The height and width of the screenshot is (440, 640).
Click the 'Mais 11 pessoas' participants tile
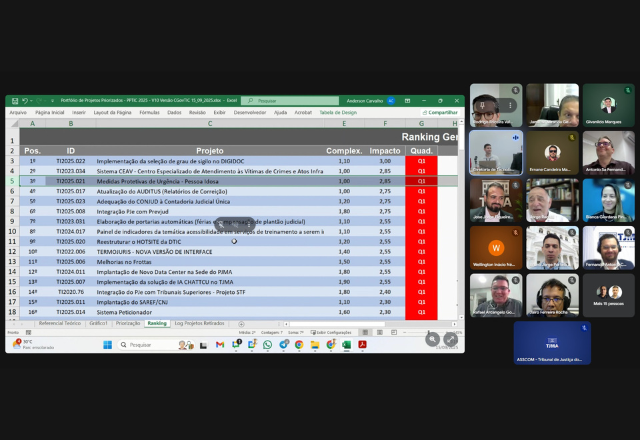608,296
